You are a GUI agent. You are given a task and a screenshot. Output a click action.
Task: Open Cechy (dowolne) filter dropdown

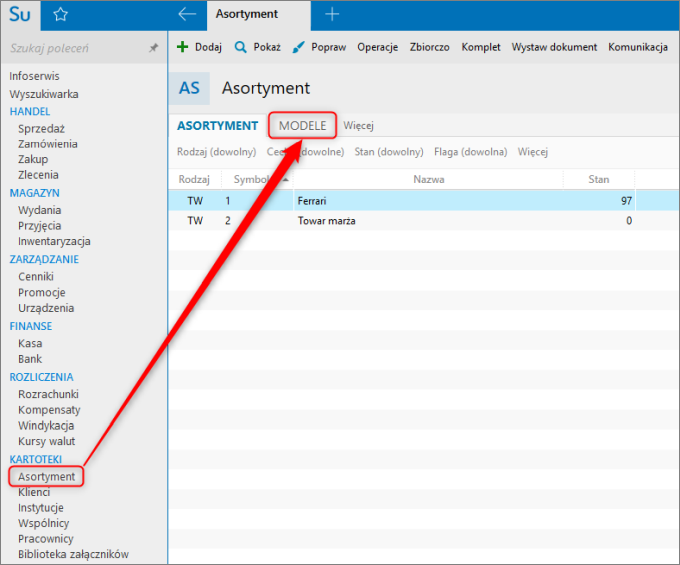305,152
